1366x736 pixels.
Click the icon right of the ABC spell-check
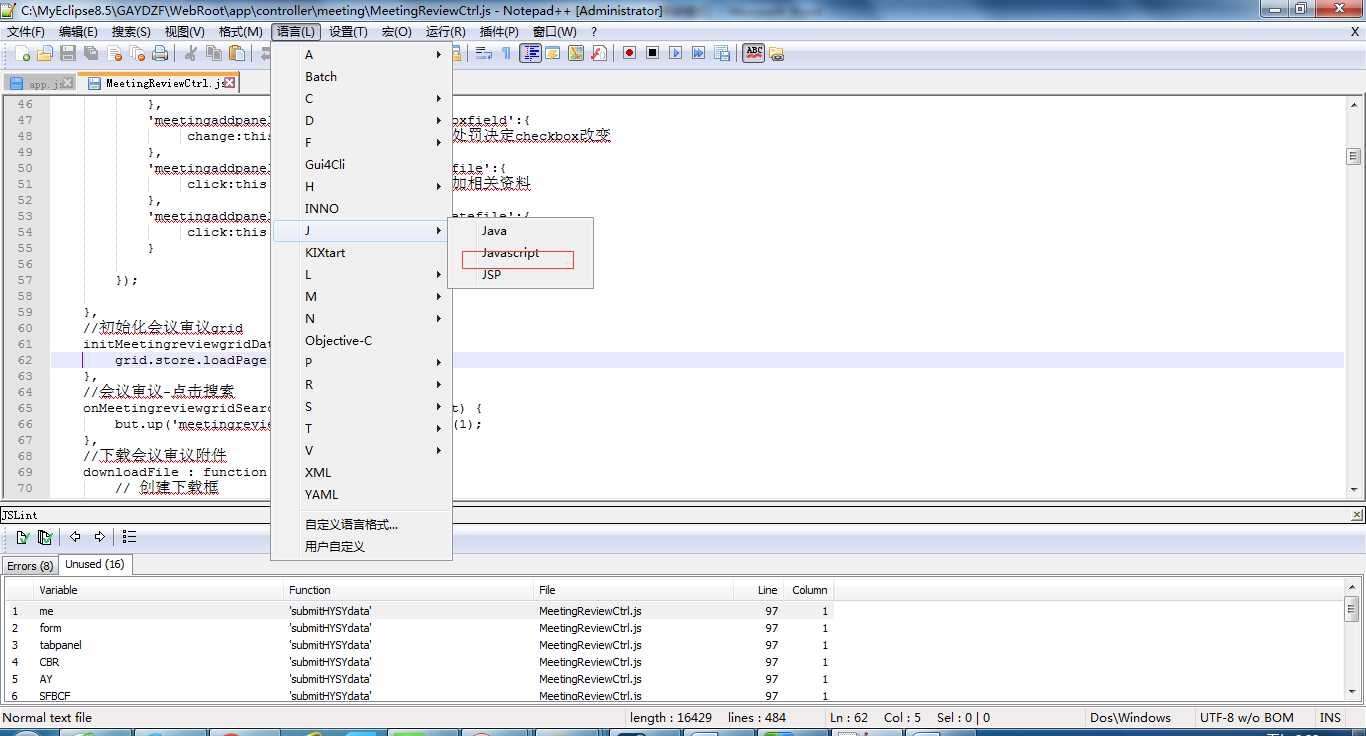(x=776, y=53)
